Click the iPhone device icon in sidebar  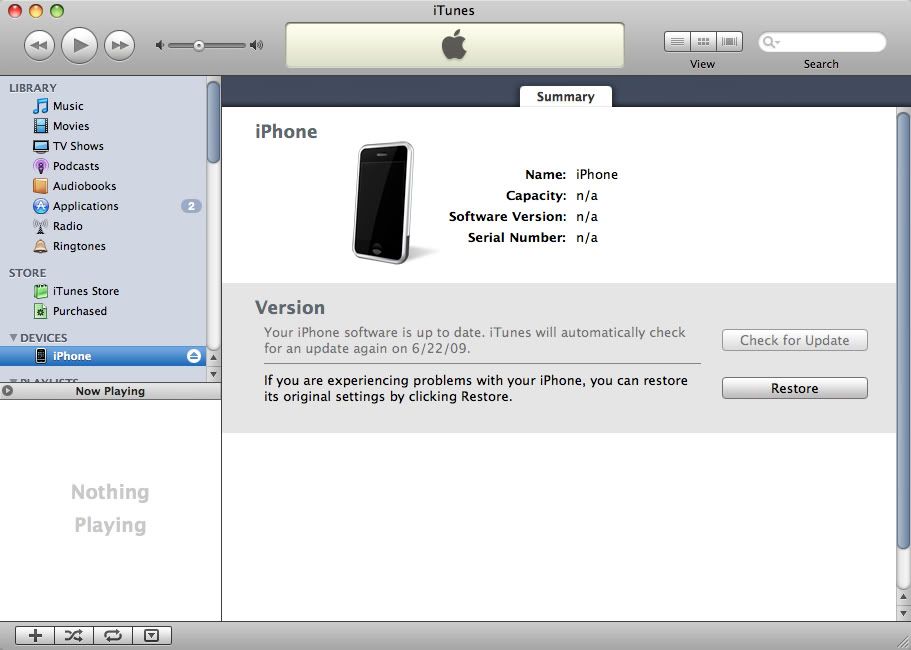pyautogui.click(x=41, y=356)
